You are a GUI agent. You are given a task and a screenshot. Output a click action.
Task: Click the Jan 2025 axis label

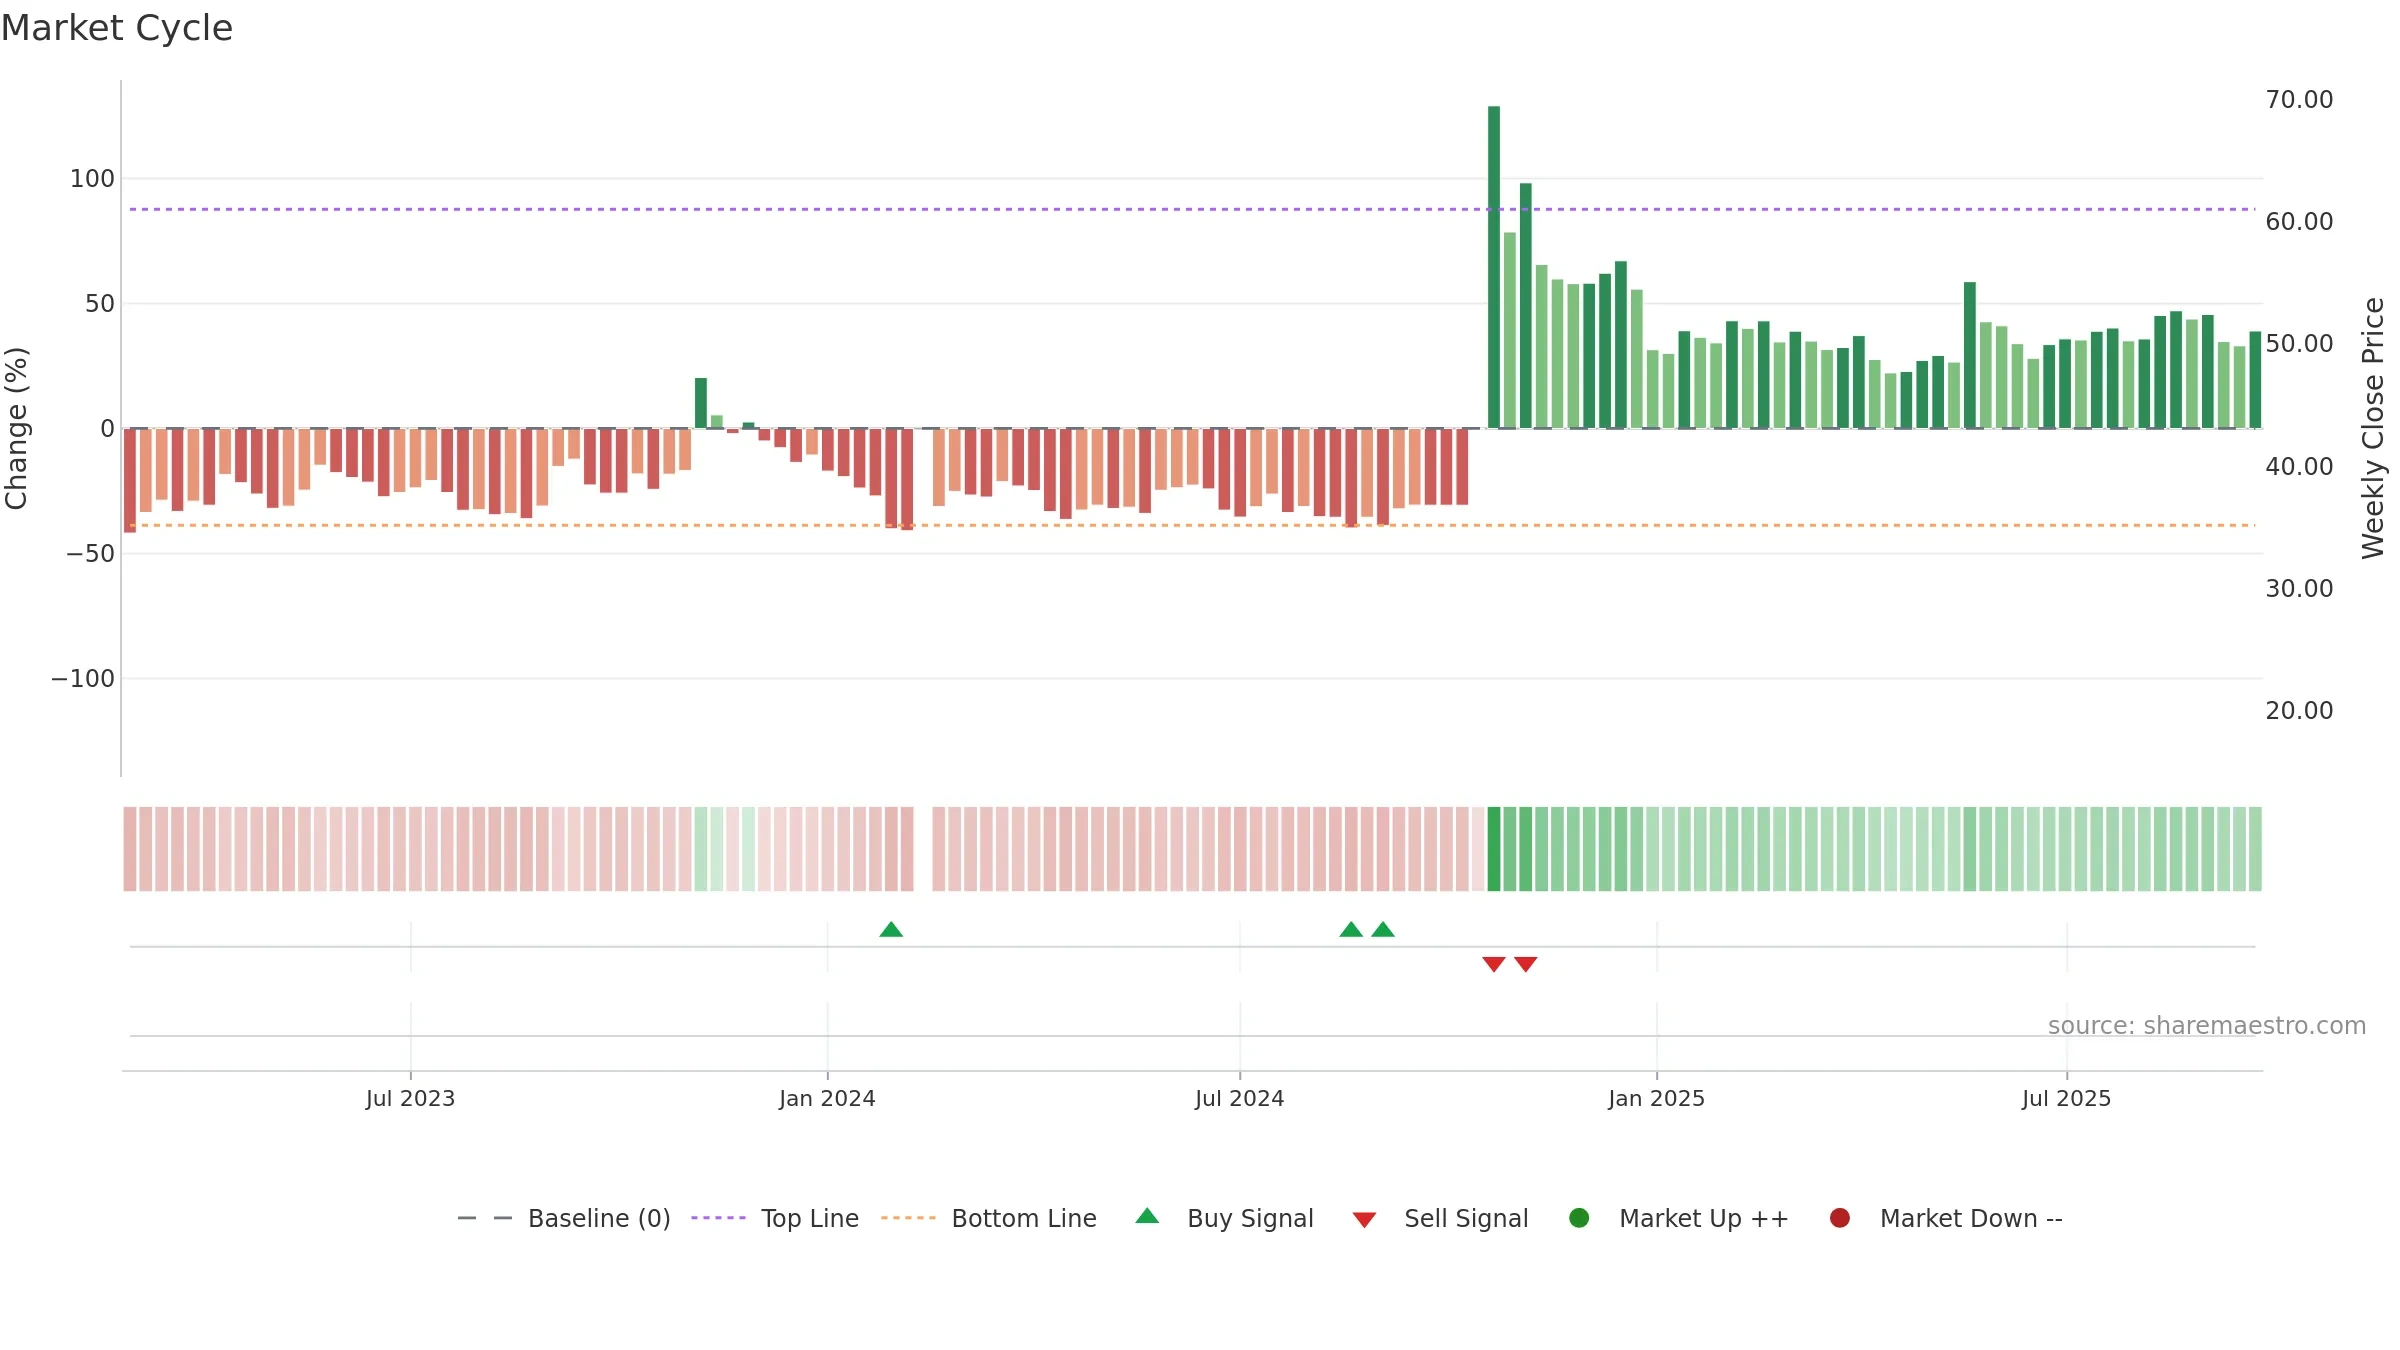pos(1656,1099)
